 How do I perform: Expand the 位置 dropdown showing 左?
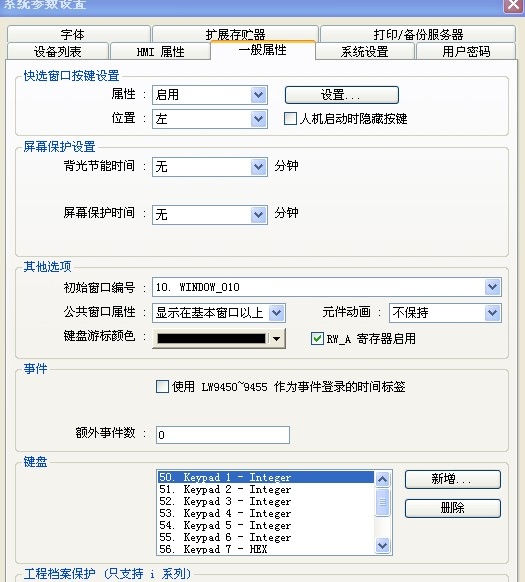[x=210, y=119]
